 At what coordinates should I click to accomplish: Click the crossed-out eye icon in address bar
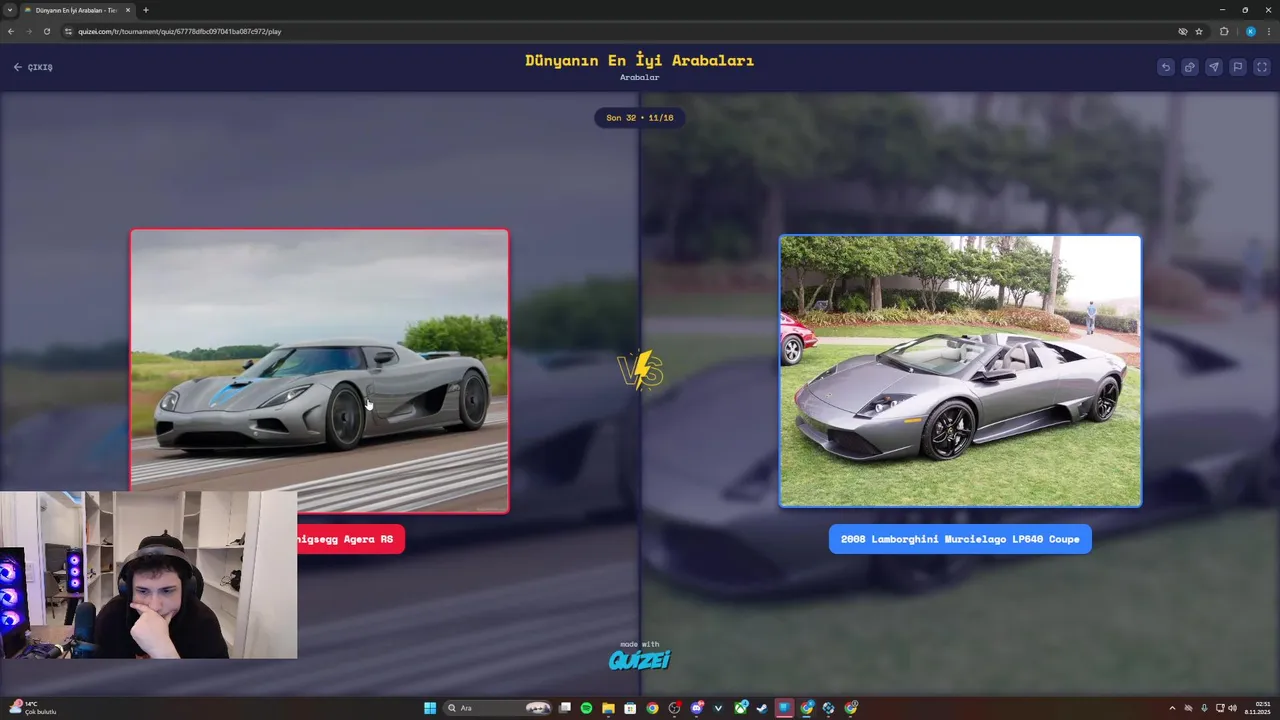(x=1183, y=31)
